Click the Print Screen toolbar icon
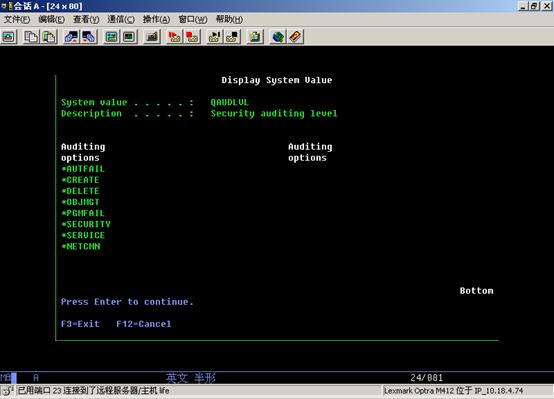554x399 pixels. point(9,37)
